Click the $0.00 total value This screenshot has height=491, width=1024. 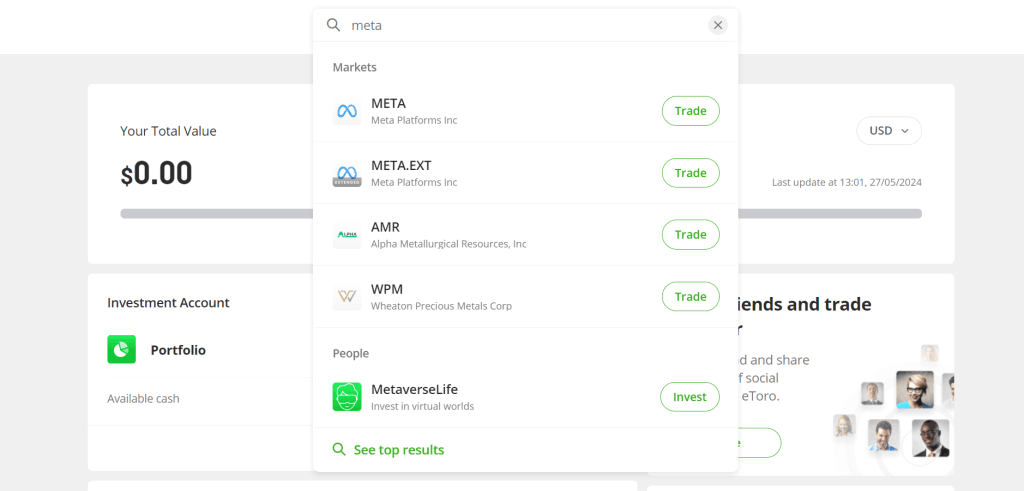156,174
